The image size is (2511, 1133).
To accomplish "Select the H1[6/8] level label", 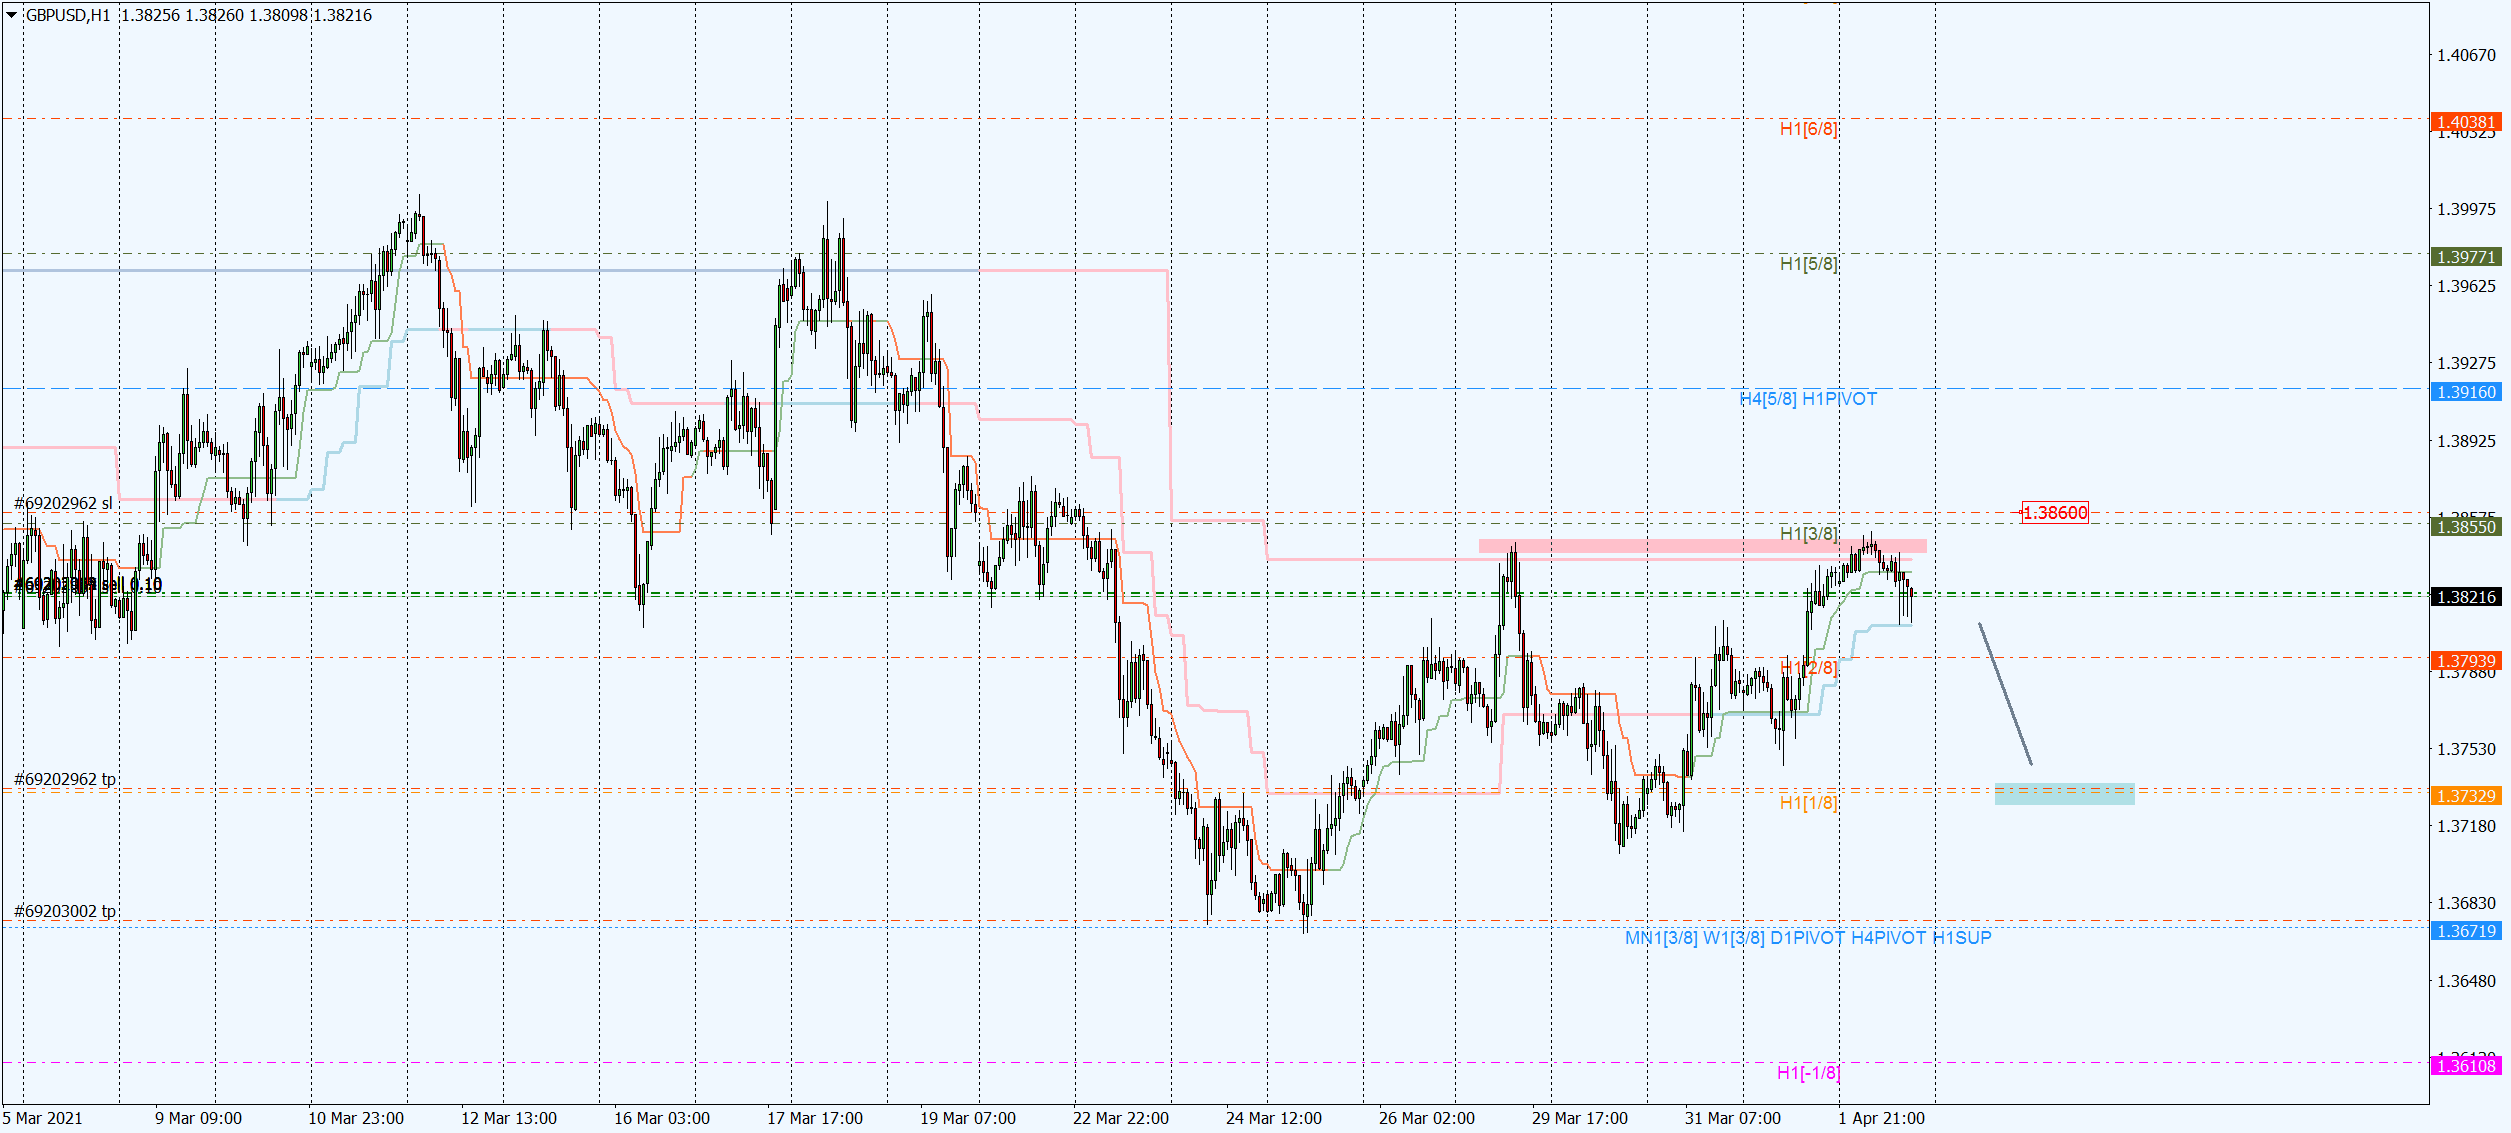I will click(x=1808, y=129).
